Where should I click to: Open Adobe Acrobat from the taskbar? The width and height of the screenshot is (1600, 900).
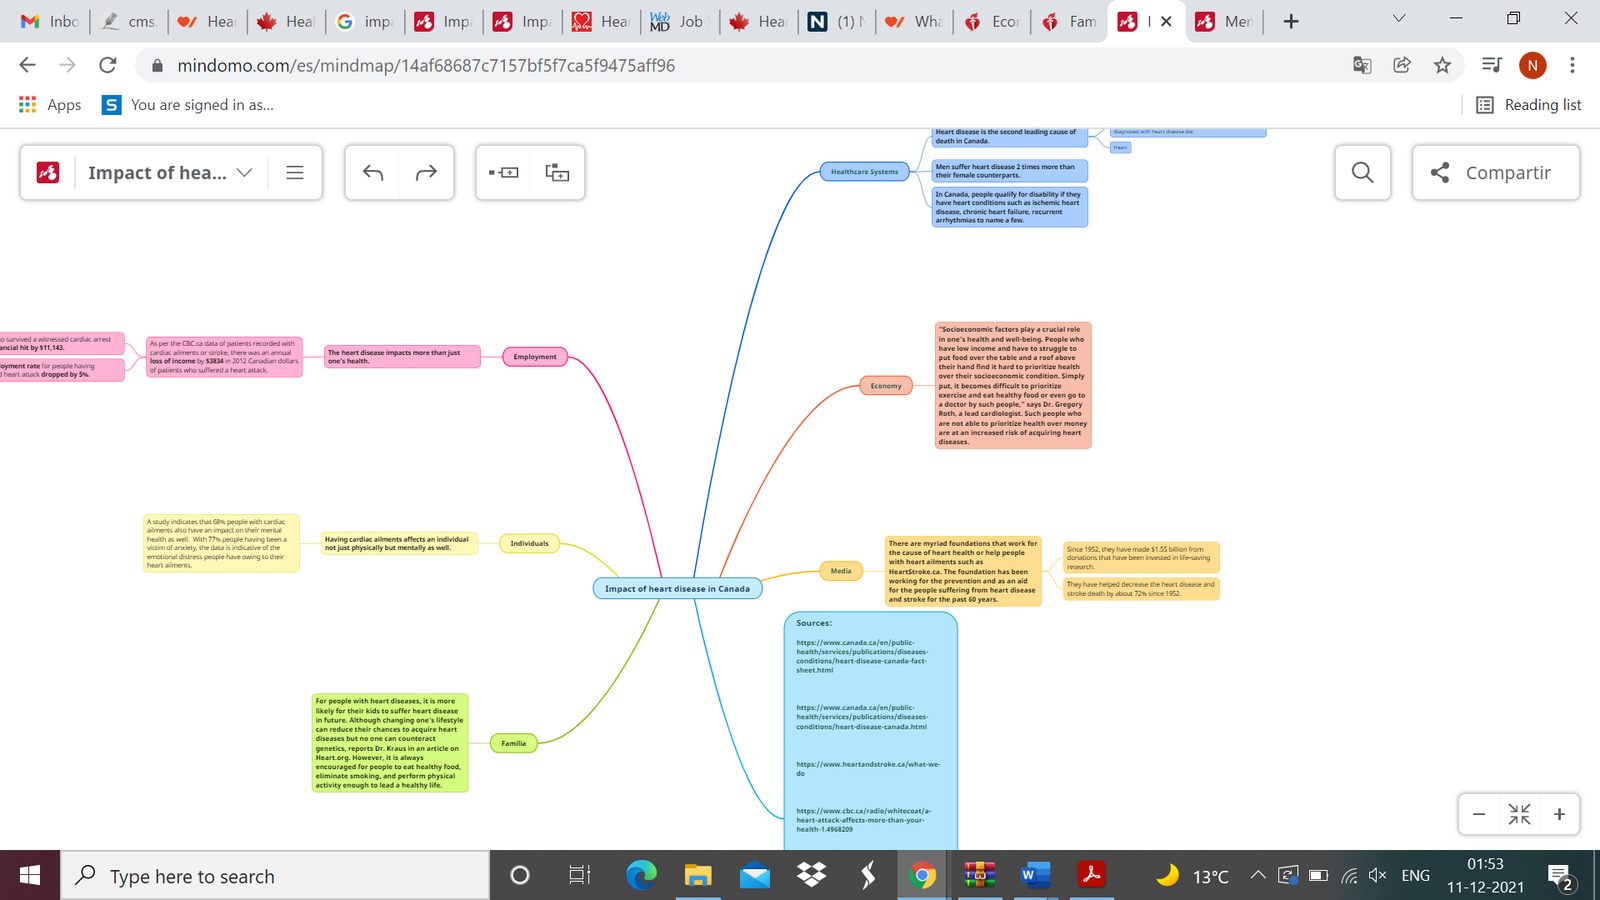point(1091,876)
